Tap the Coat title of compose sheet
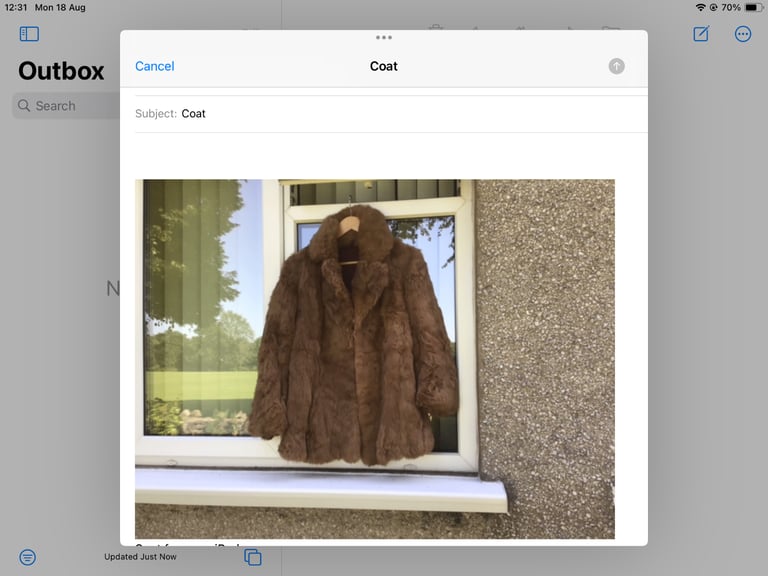The width and height of the screenshot is (768, 576). click(384, 66)
